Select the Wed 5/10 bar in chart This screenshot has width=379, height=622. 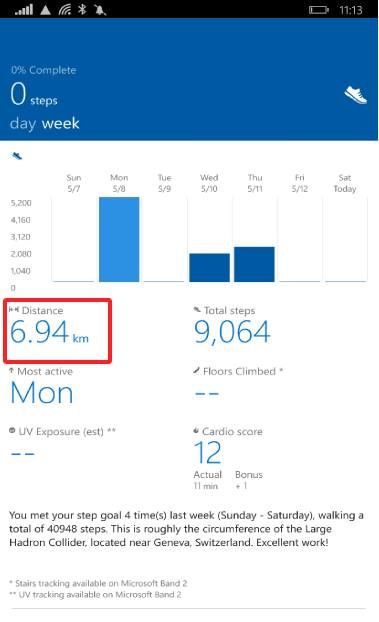point(209,267)
